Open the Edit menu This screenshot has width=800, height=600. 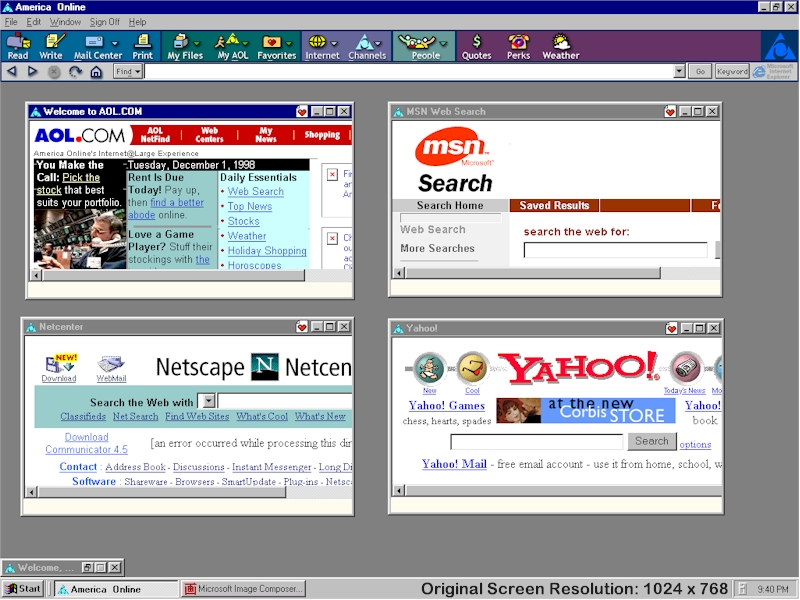click(x=34, y=22)
